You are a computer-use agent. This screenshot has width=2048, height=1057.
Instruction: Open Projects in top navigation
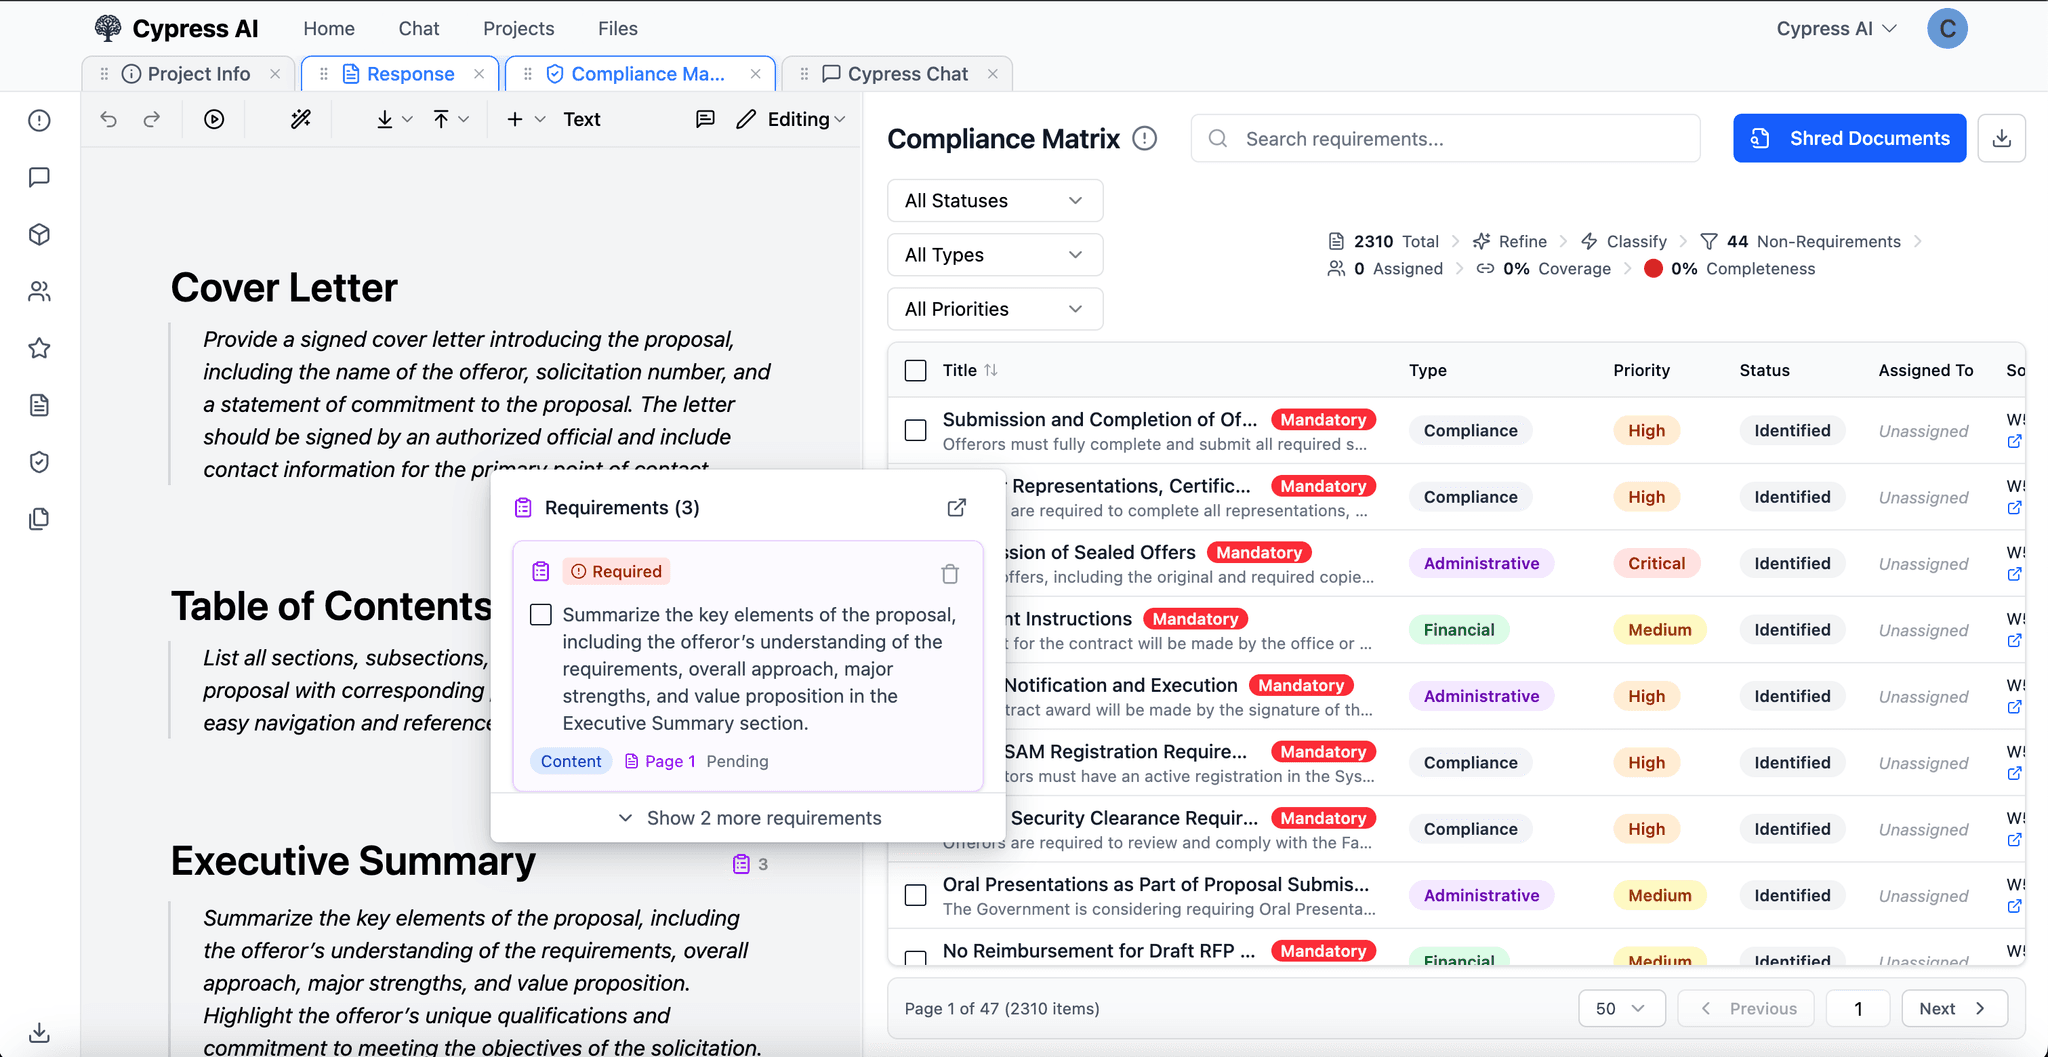coord(518,29)
